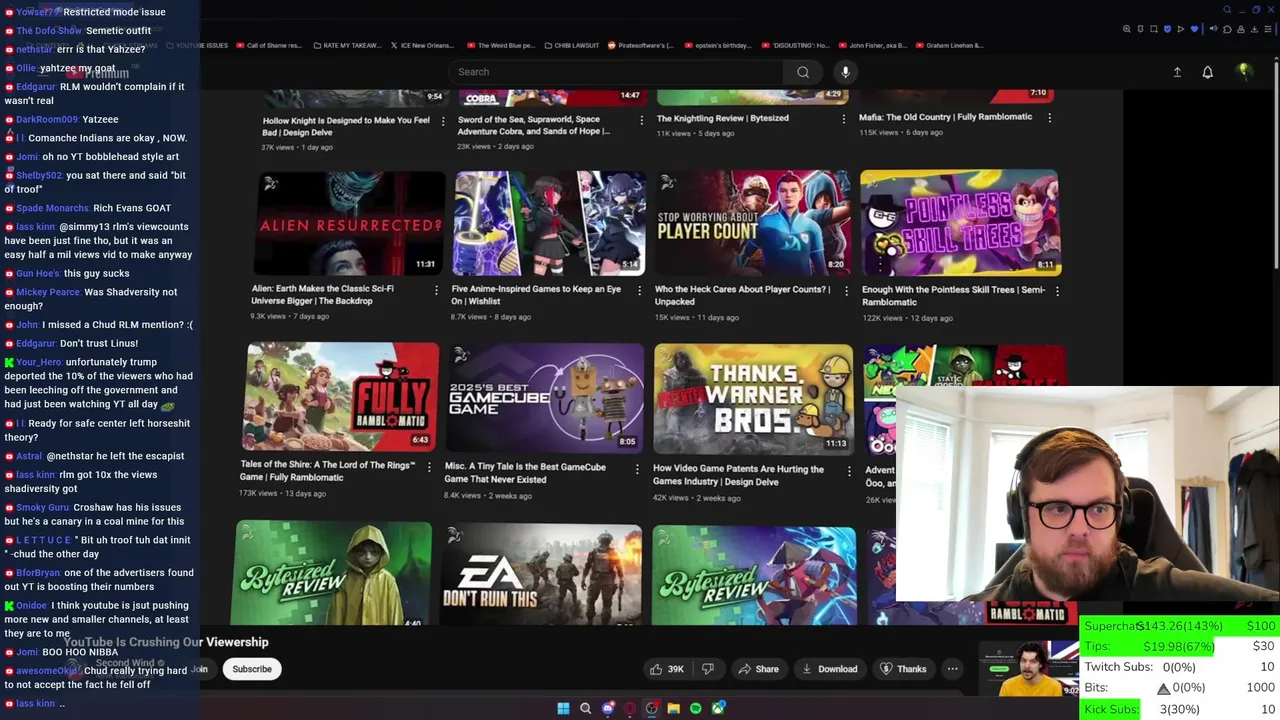This screenshot has height=720, width=1280.
Task: Open 'Pointless Skill Trees' thumbnail
Action: pos(960,222)
